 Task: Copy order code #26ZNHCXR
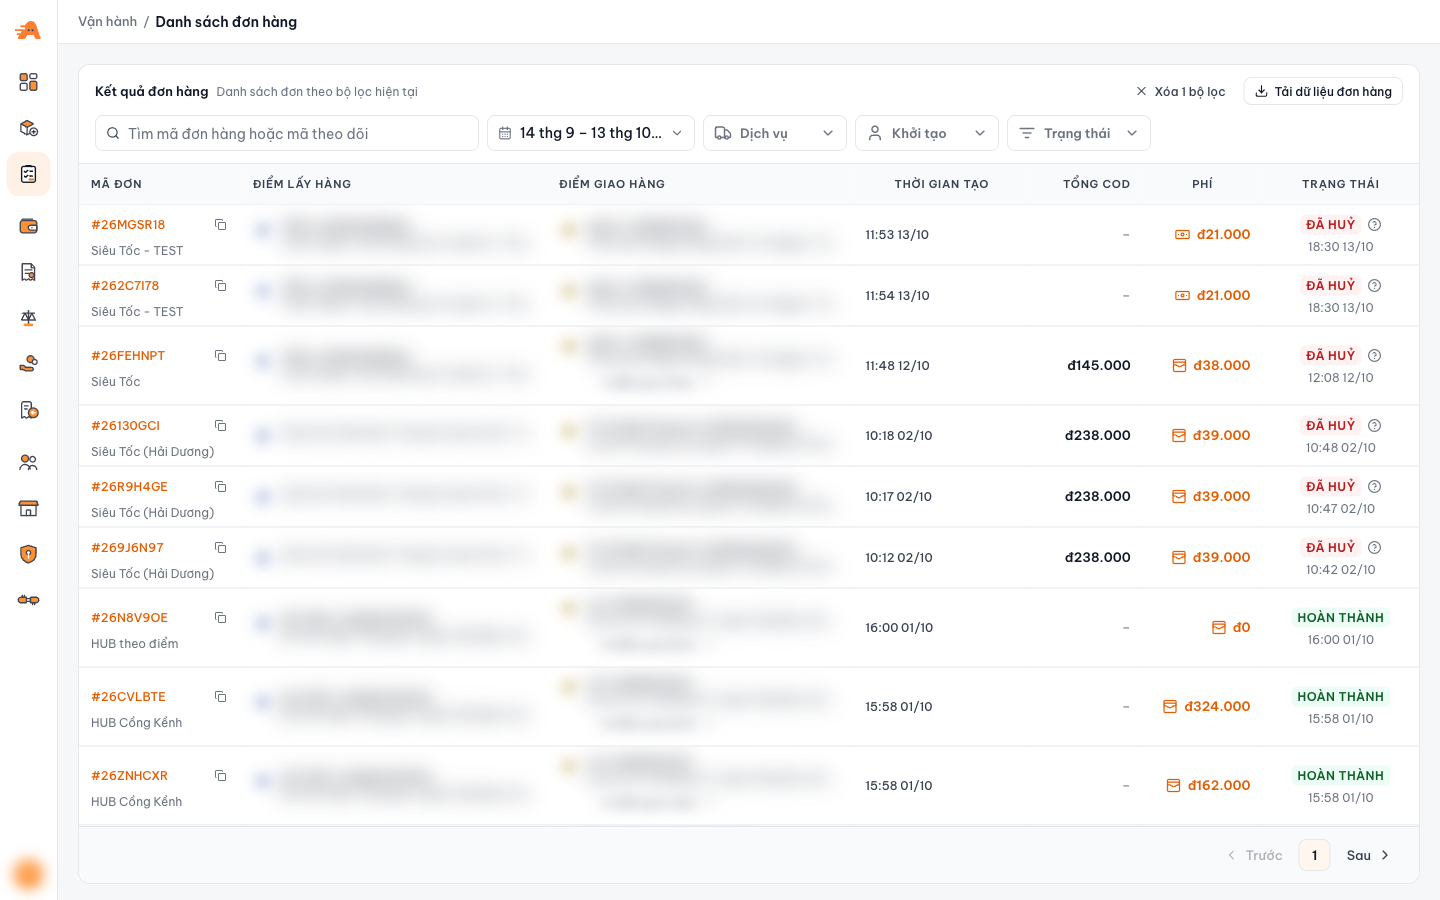(220, 776)
